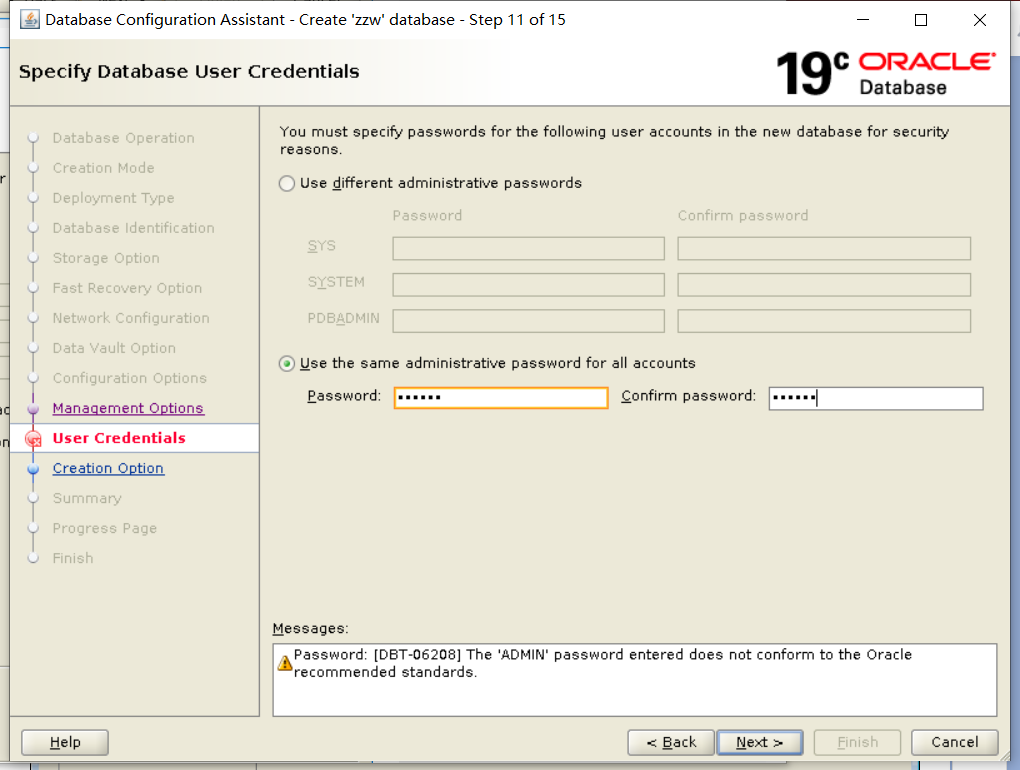Click the warning icon in Messages box
Viewport: 1020px width, 770px height.
tap(285, 663)
